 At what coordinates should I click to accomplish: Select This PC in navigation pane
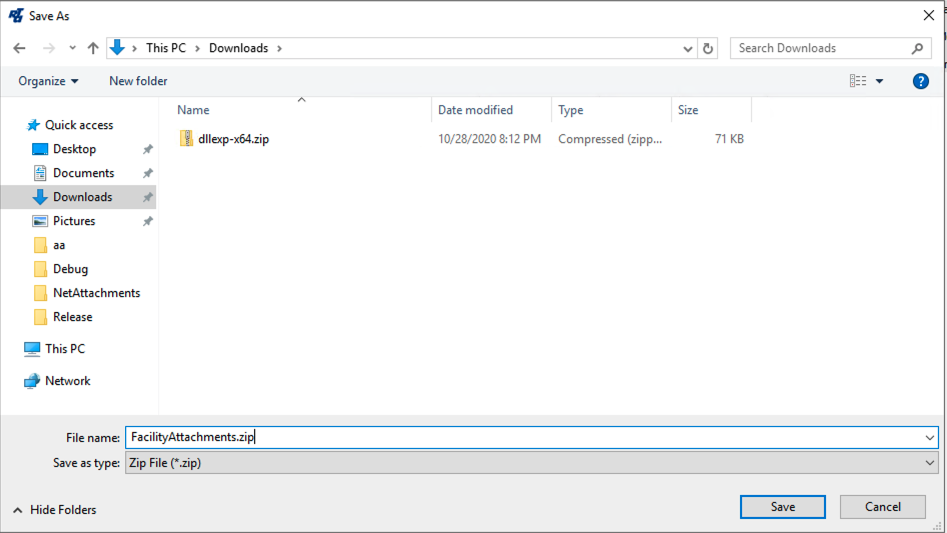pyautogui.click(x=64, y=349)
